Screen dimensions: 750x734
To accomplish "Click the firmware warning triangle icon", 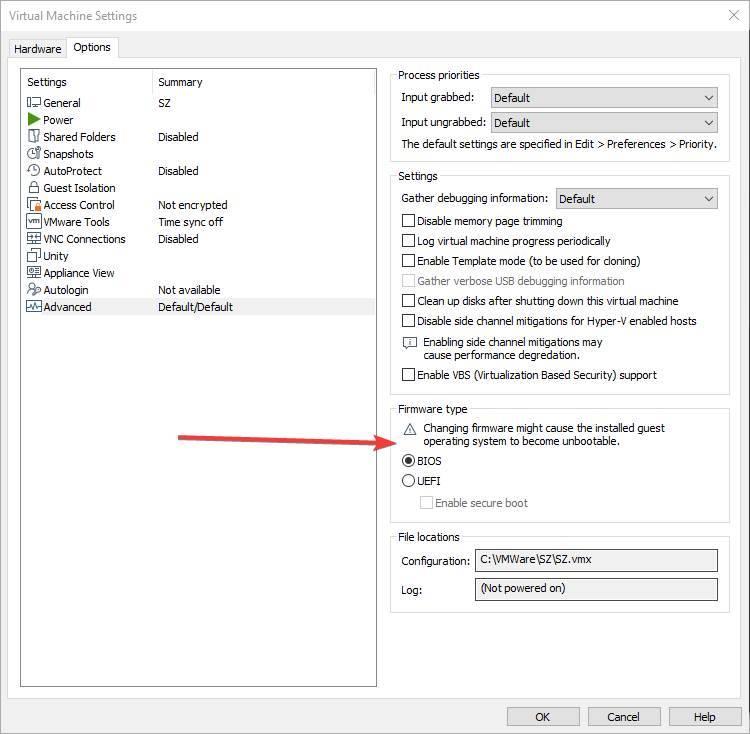I will coord(410,429).
